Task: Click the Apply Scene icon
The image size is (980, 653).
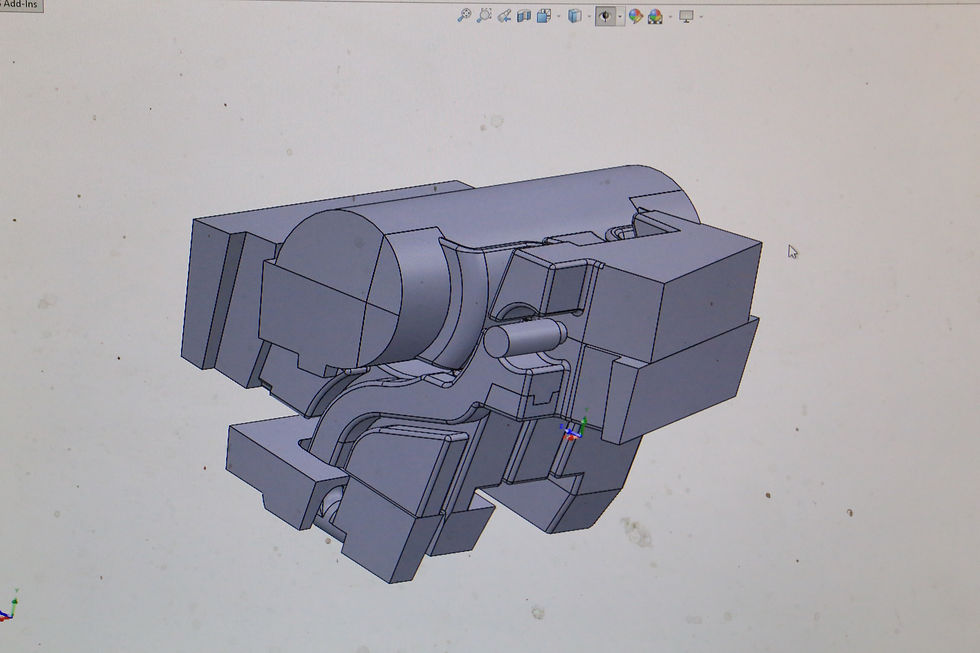Action: click(655, 16)
